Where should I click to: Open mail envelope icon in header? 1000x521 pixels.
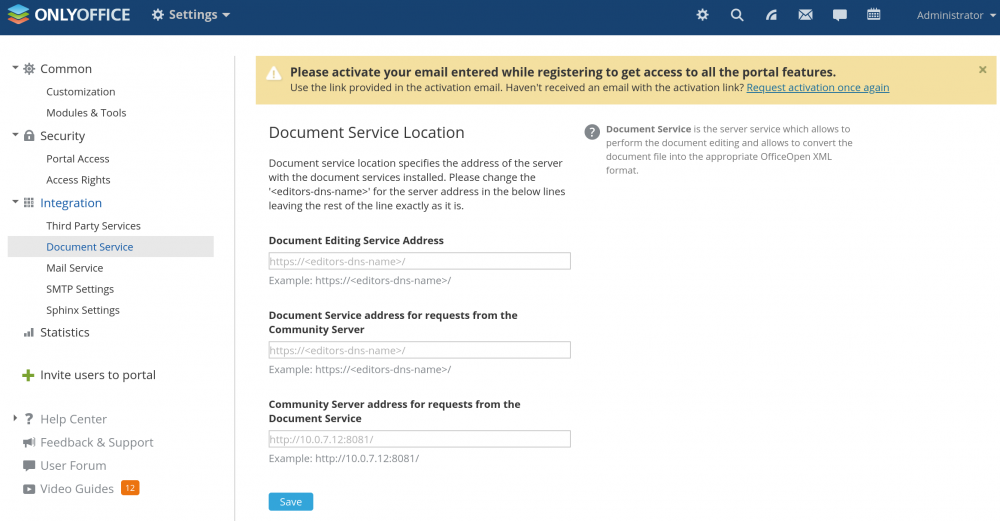(805, 15)
